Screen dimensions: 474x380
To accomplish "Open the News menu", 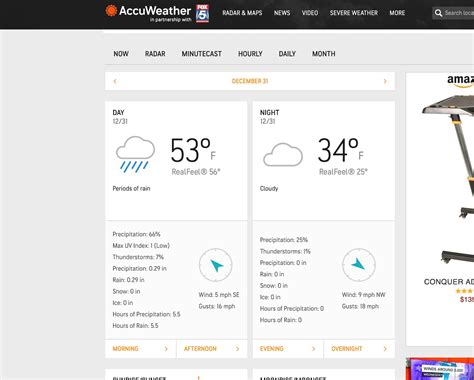I will (282, 13).
